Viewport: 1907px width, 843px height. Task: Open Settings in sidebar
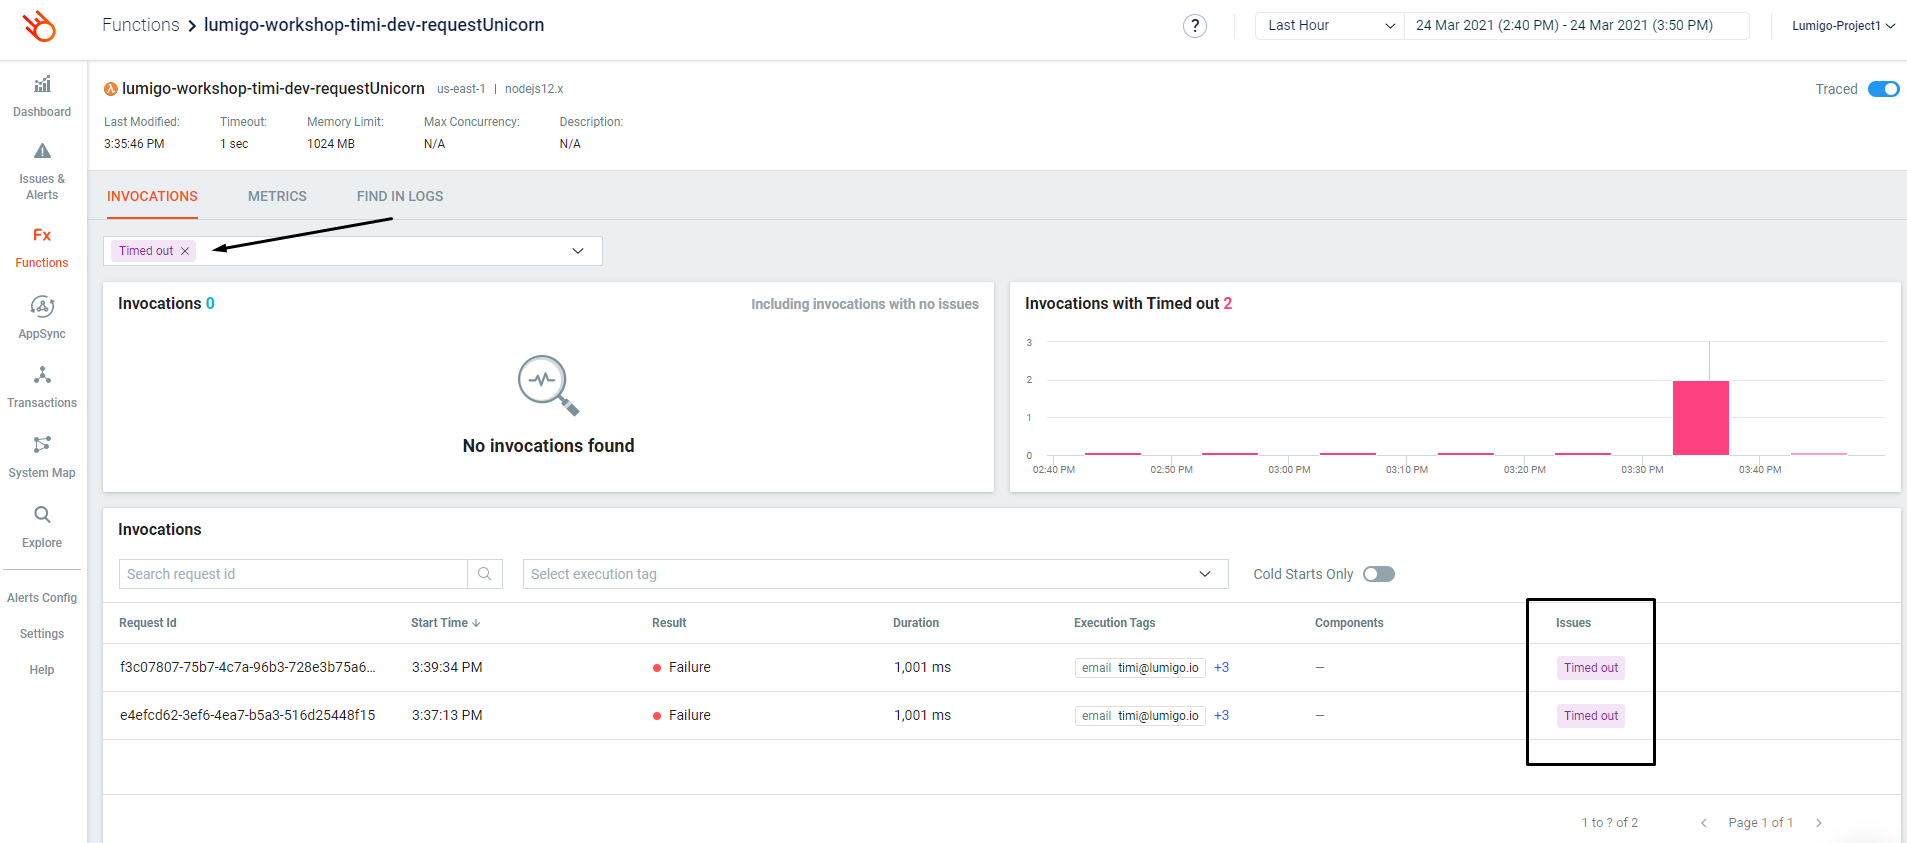pos(42,634)
